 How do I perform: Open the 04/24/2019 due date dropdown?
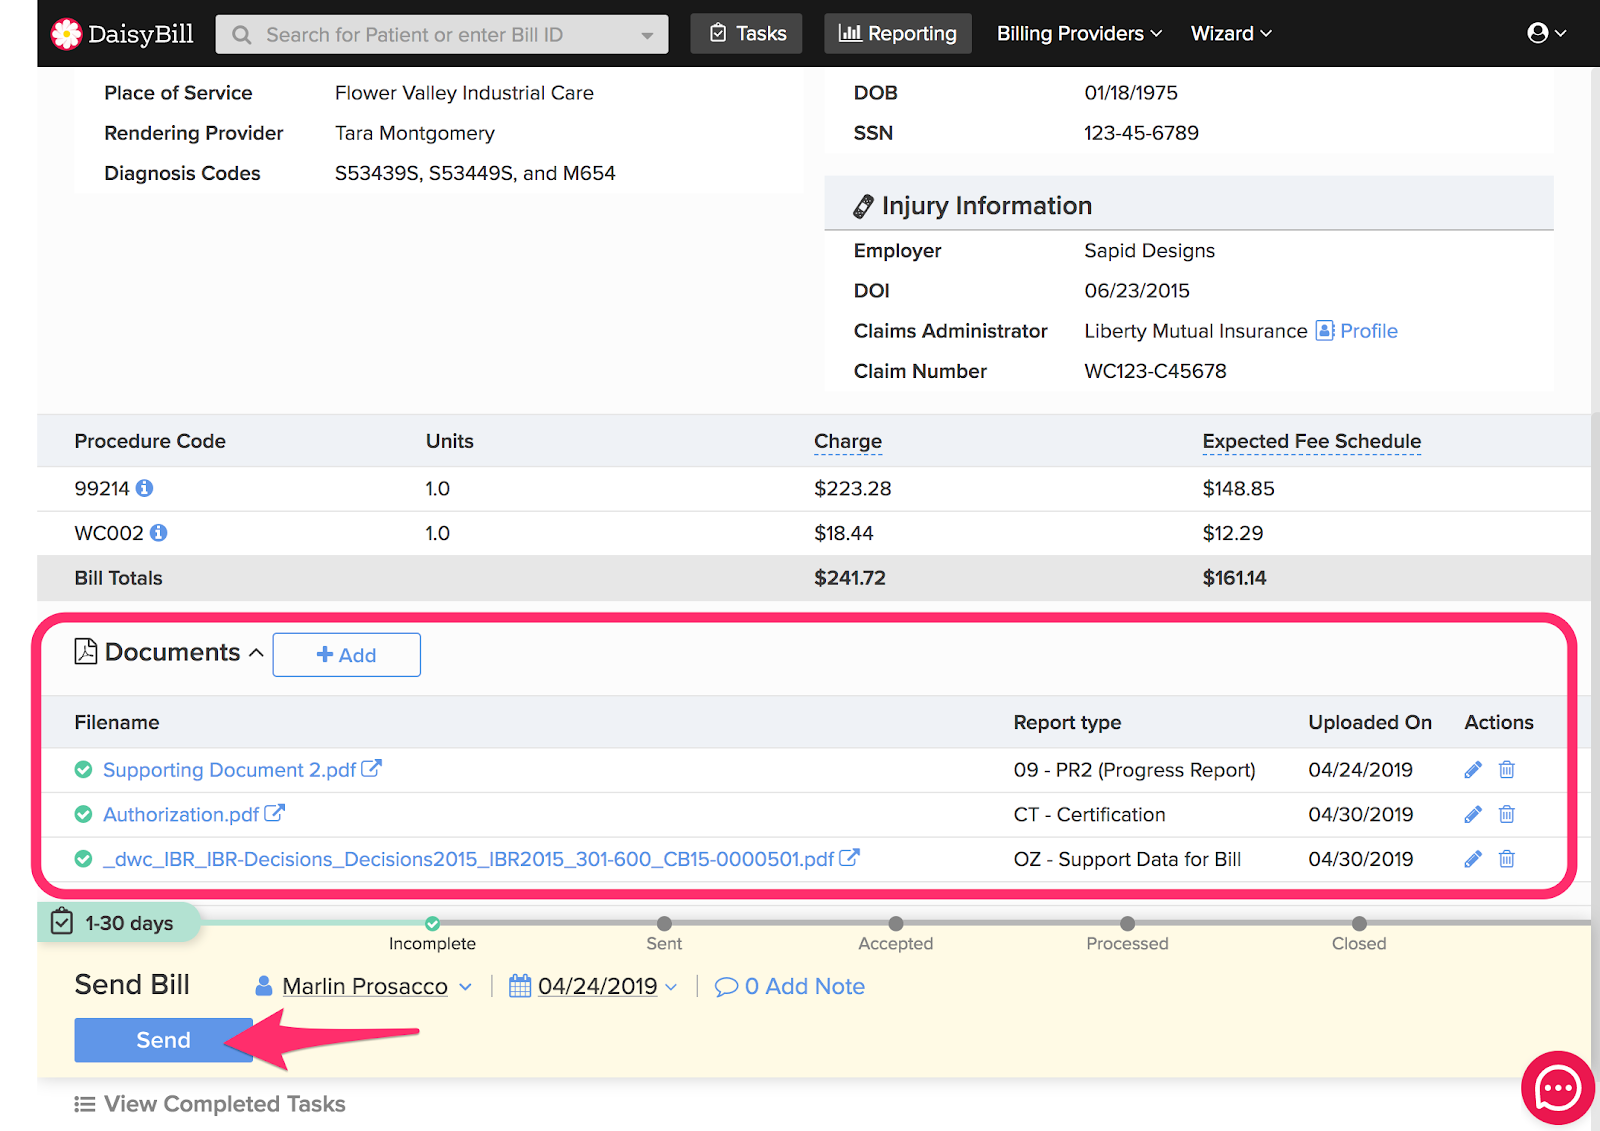point(671,987)
